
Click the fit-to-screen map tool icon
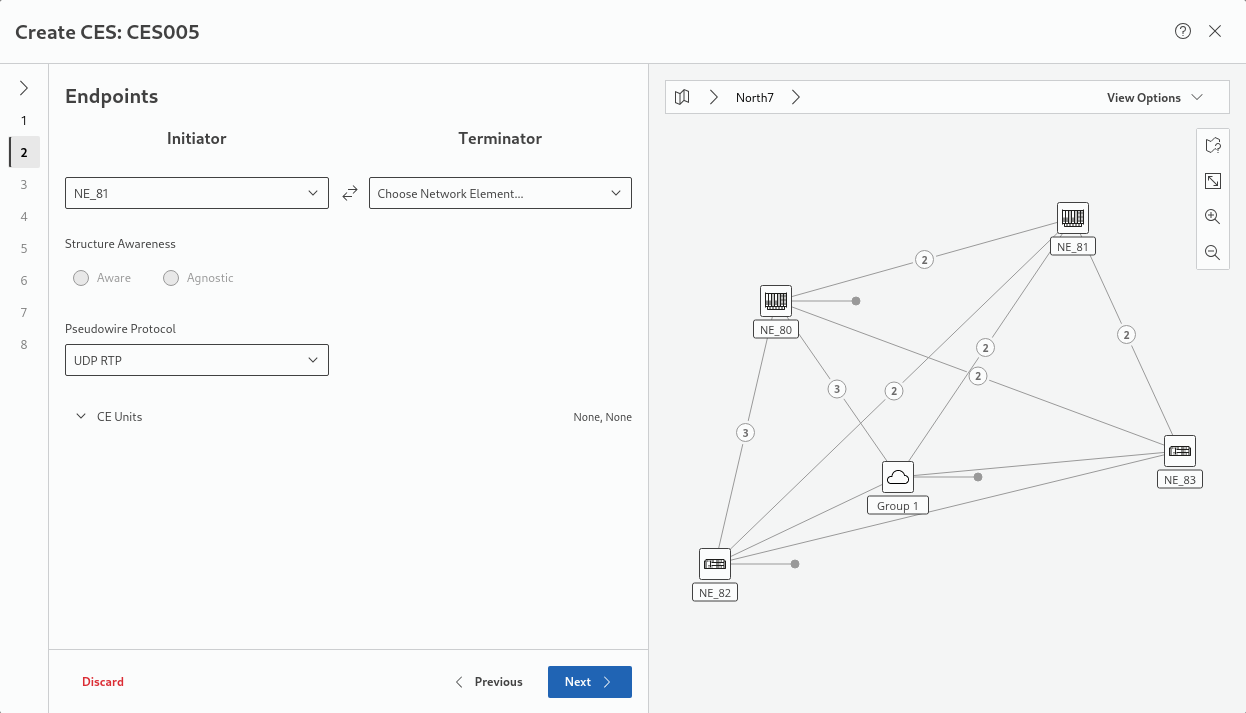coord(1212,181)
